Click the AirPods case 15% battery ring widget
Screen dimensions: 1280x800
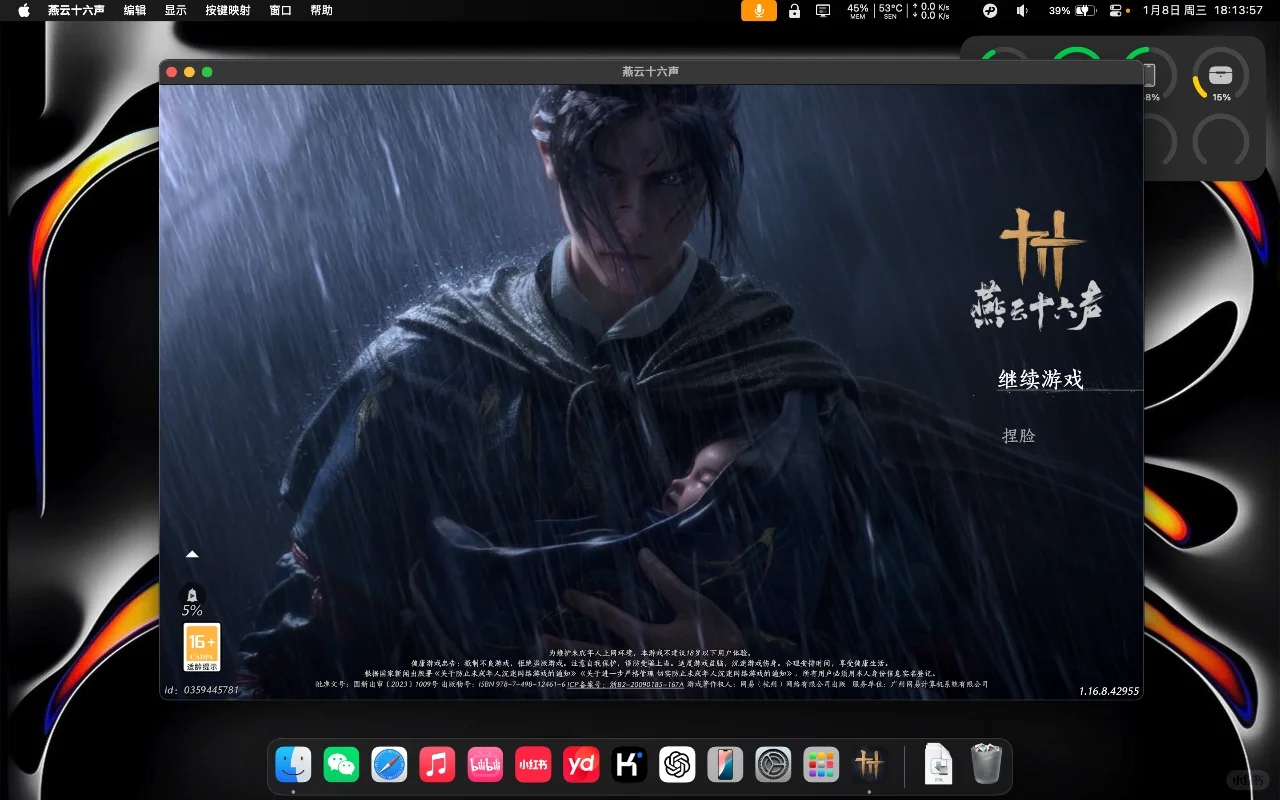(1221, 75)
